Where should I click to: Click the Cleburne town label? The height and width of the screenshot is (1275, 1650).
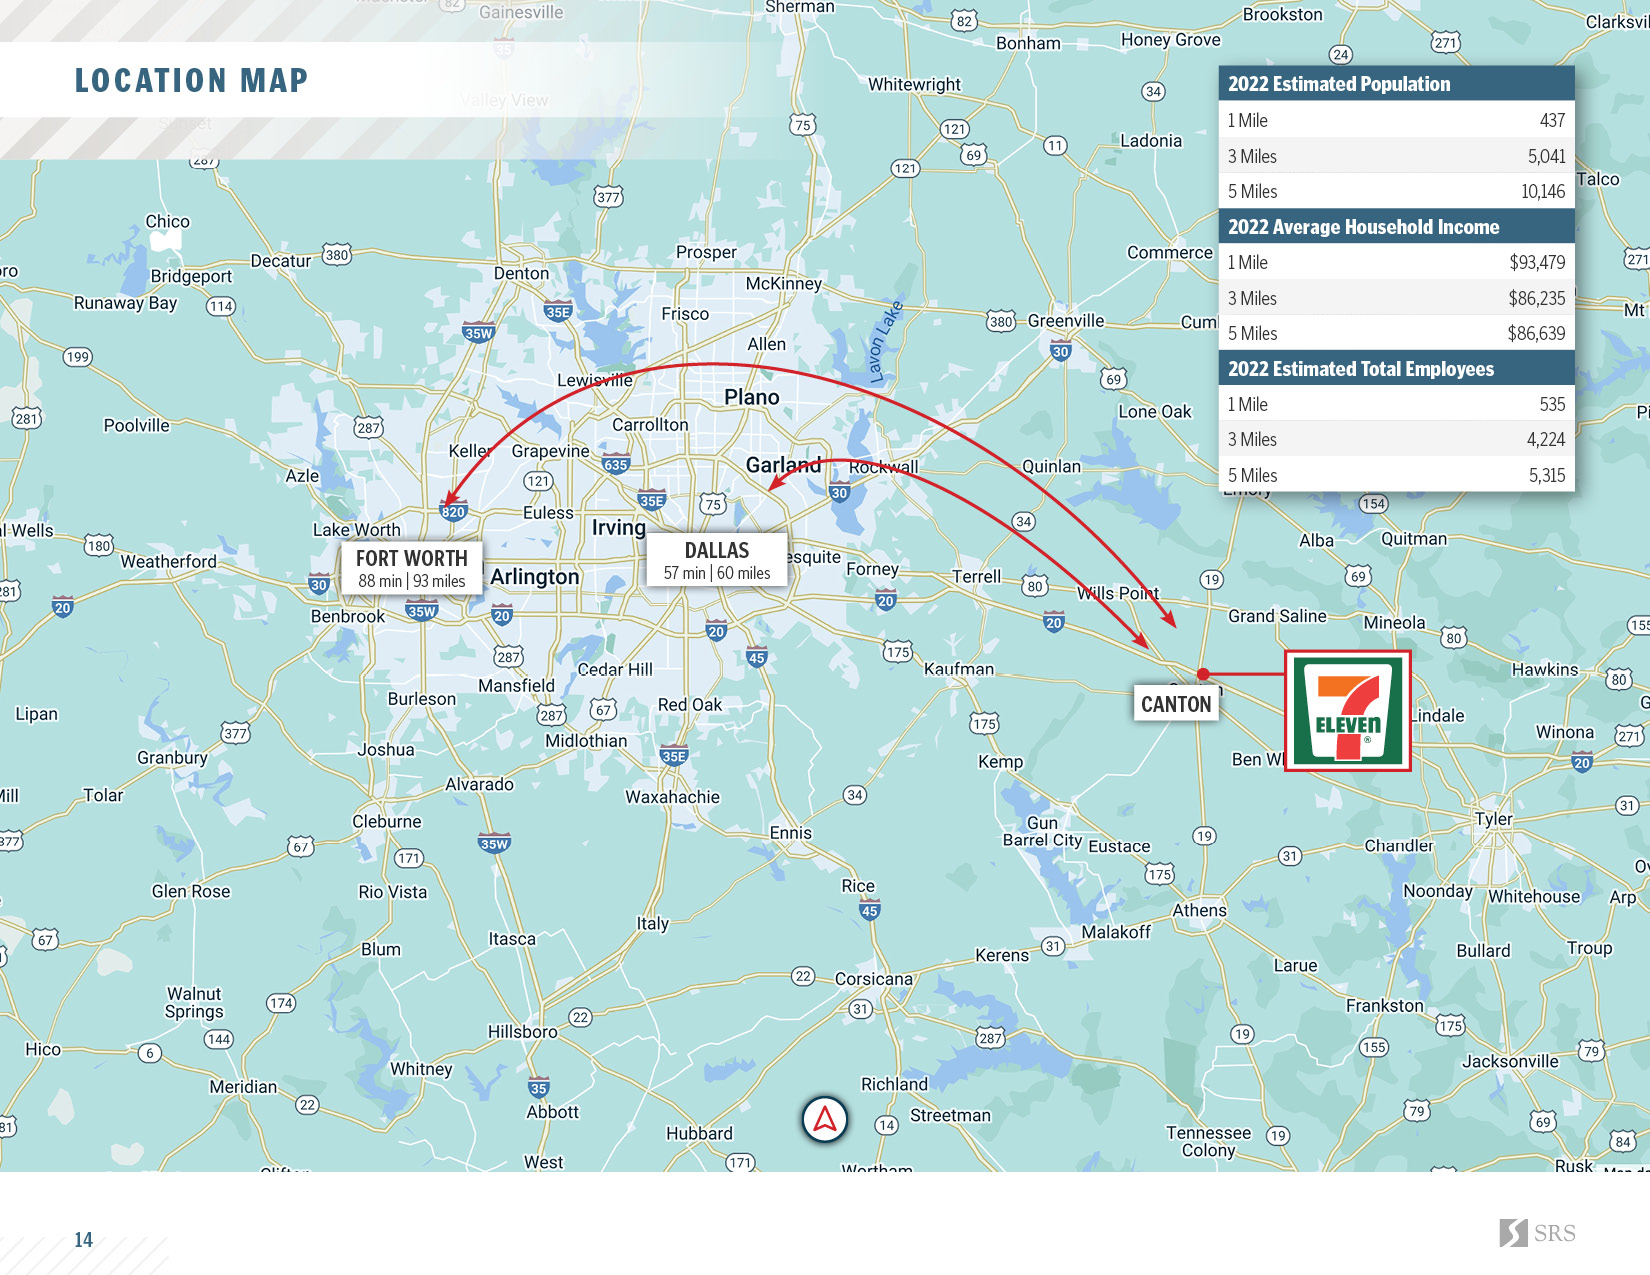pos(387,821)
